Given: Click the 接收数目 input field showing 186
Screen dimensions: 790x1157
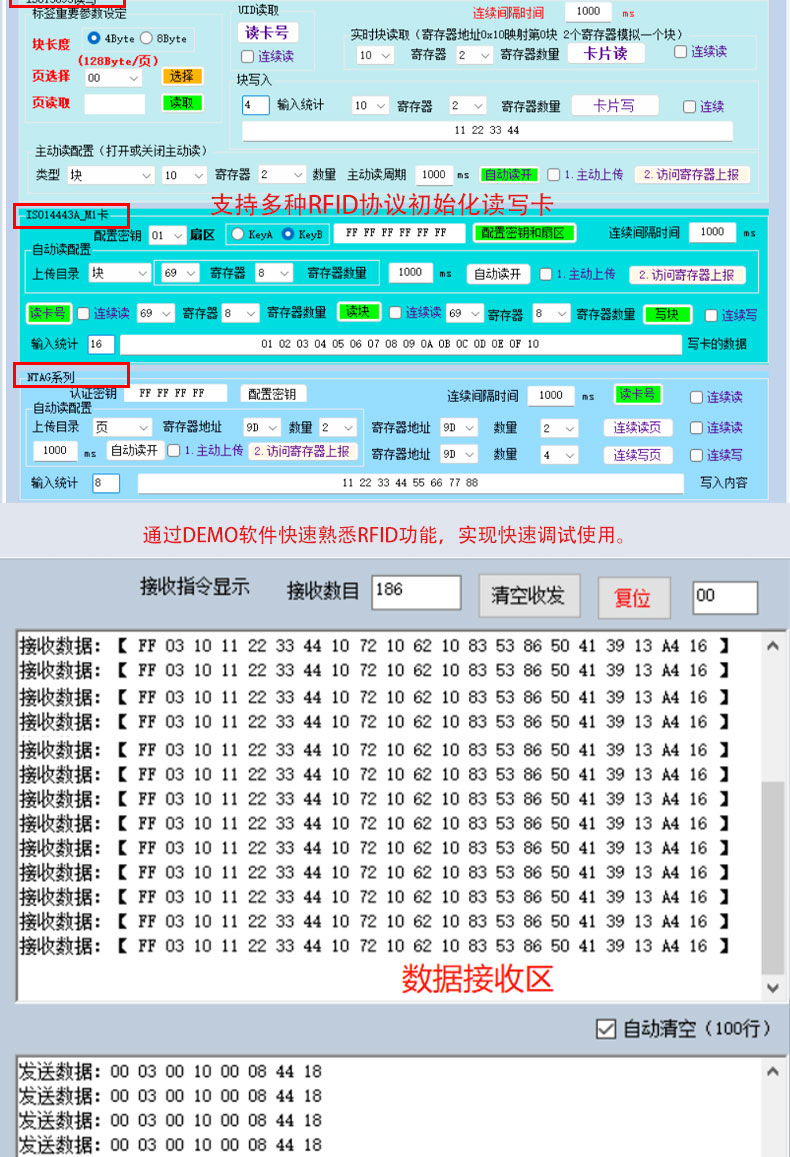Looking at the screenshot, I should (416, 593).
